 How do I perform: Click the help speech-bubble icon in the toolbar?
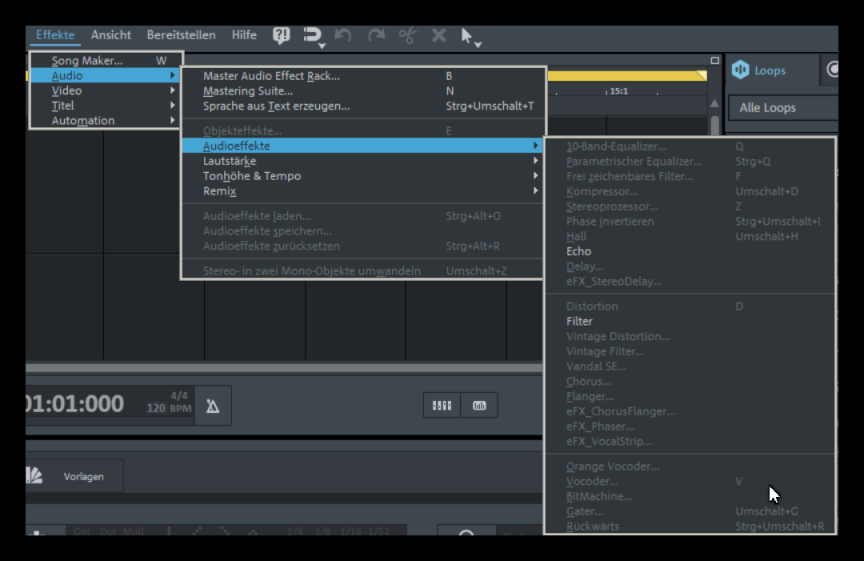point(281,35)
